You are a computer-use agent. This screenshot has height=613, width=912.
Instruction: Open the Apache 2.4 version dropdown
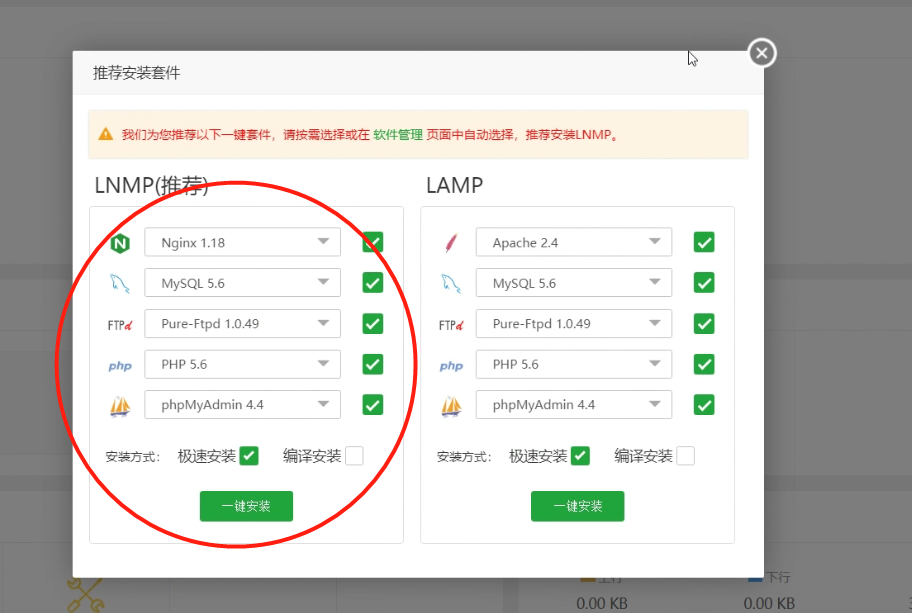point(574,242)
